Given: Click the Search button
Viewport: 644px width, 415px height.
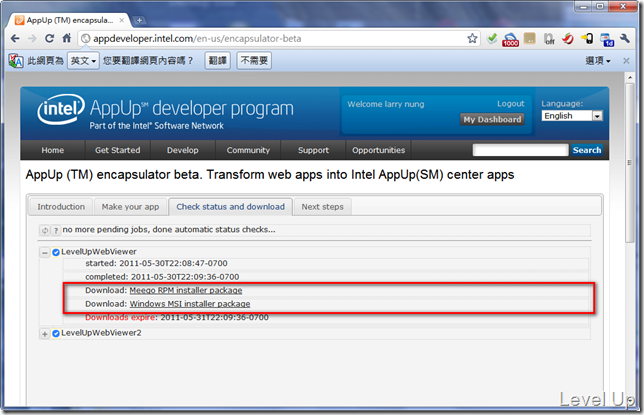Looking at the screenshot, I should pos(587,150).
